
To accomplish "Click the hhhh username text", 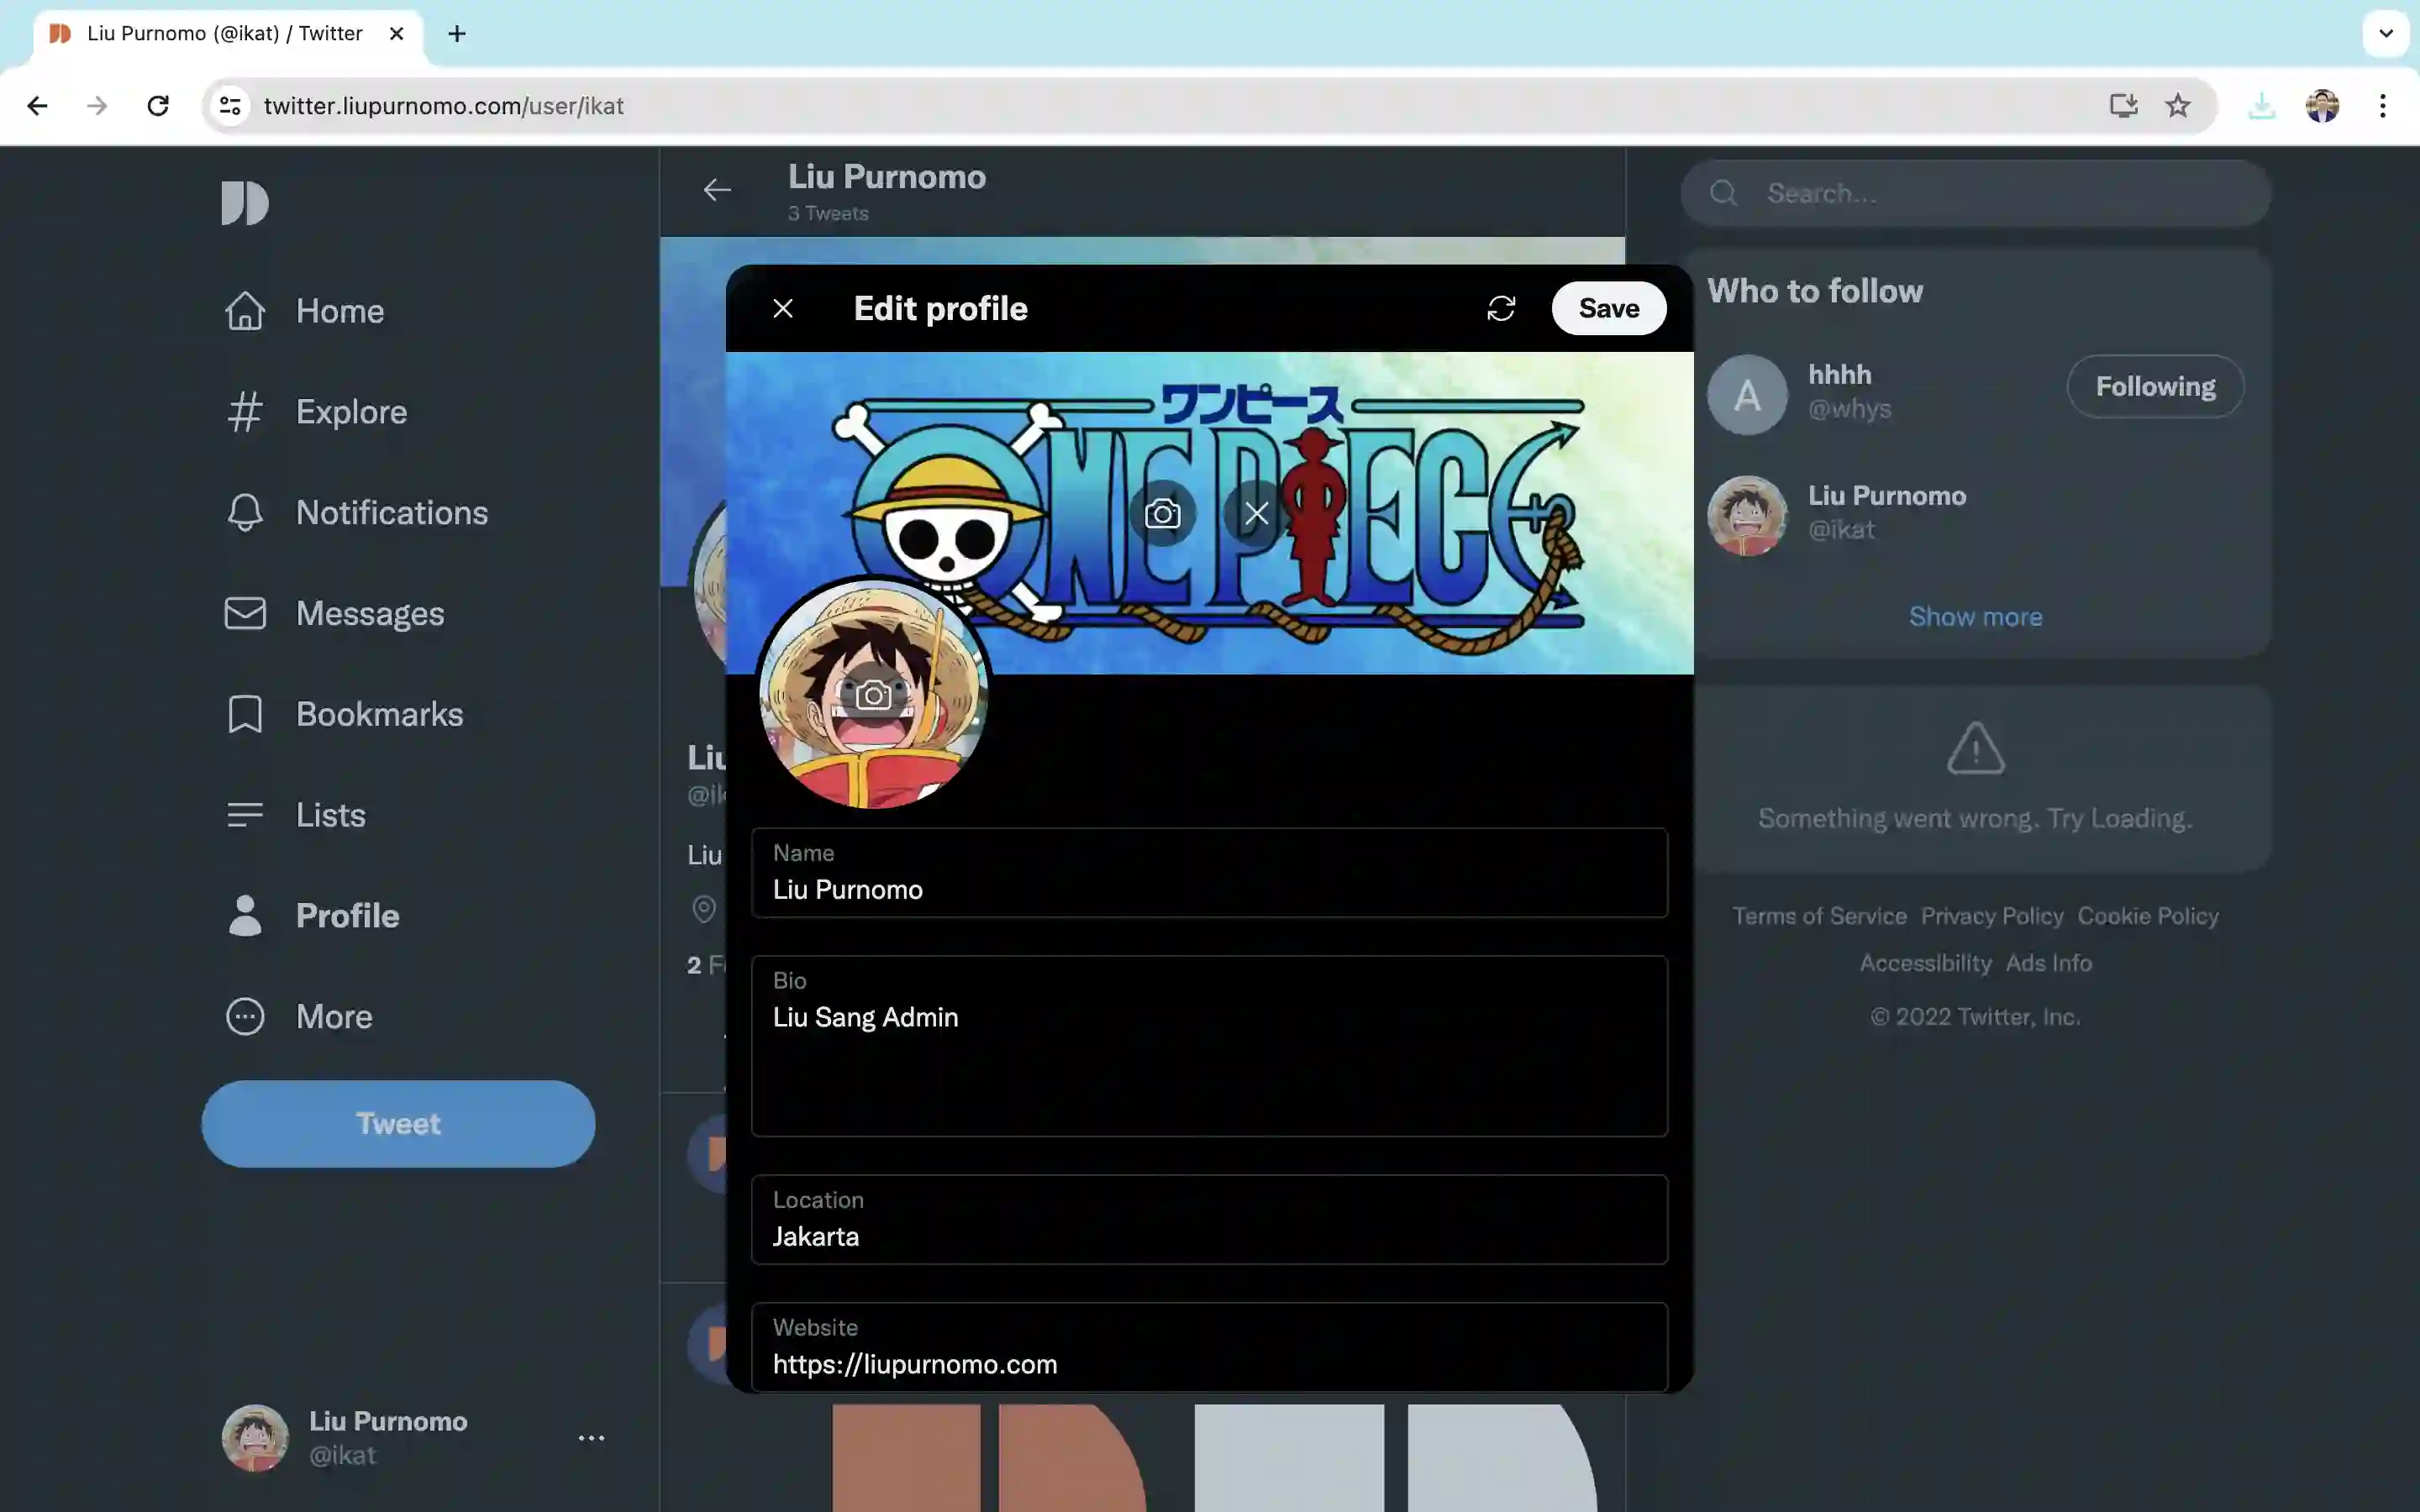I will click(x=1839, y=375).
